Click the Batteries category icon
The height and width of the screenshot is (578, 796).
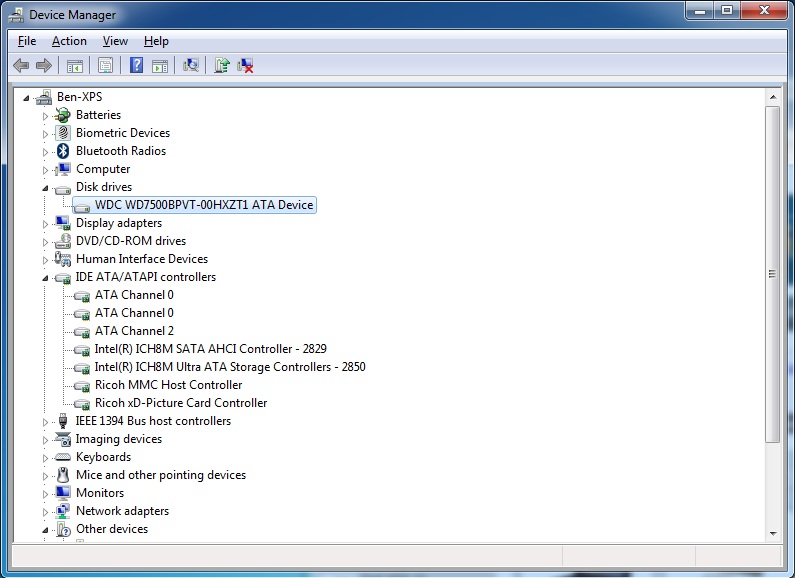63,115
